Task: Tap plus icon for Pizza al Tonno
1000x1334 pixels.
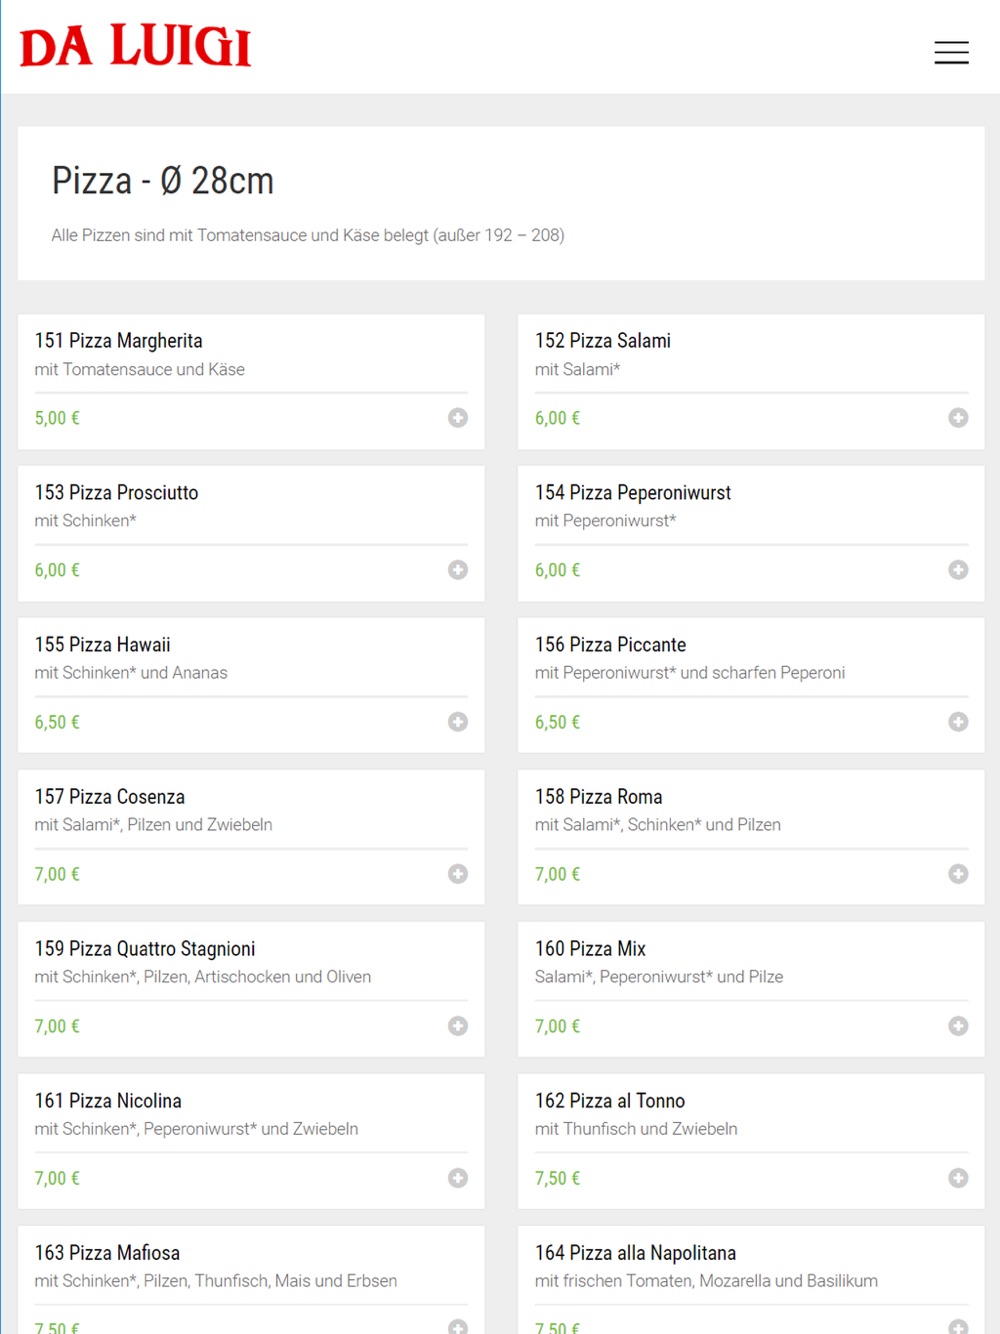Action: point(958,1178)
